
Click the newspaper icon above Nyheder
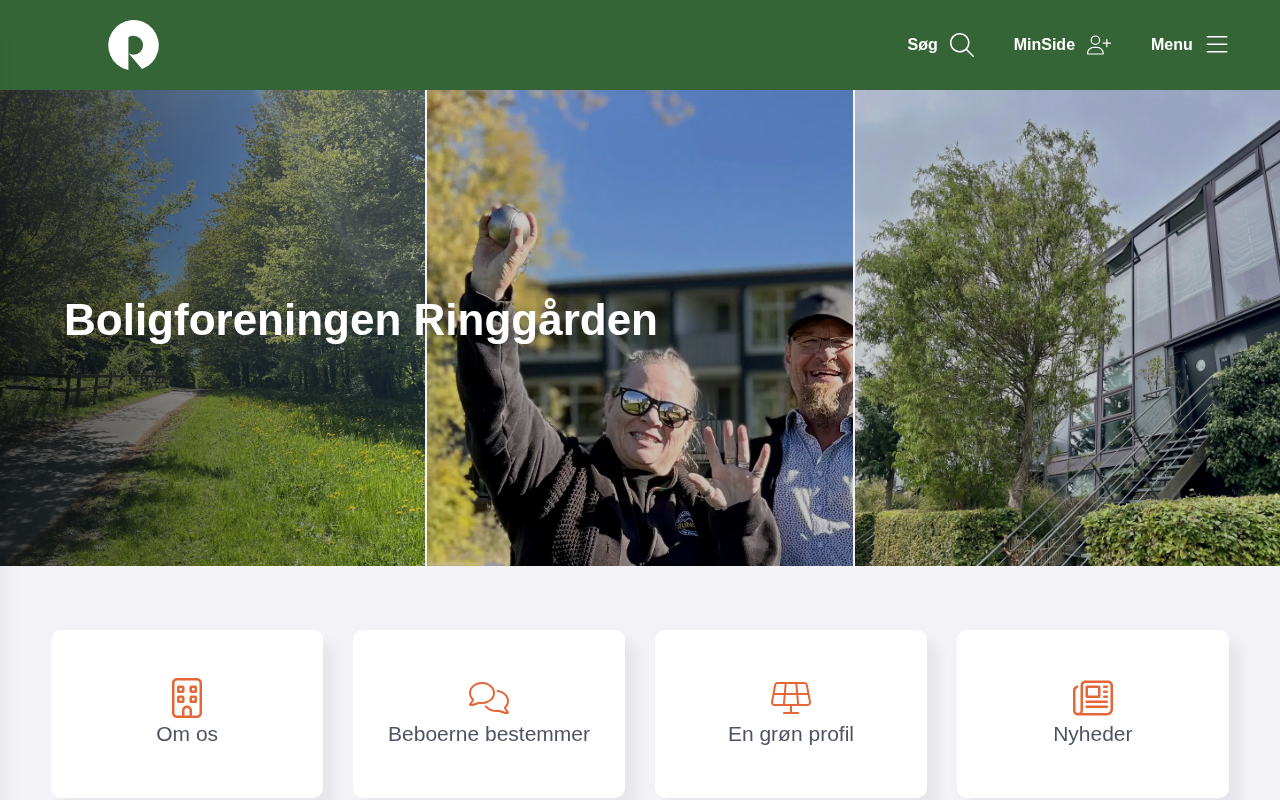[x=1093, y=698]
